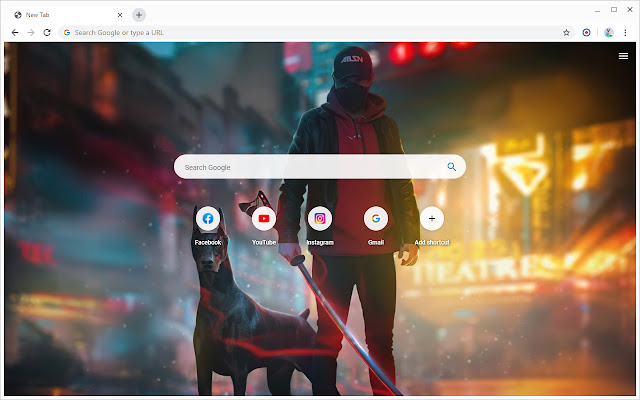The width and height of the screenshot is (640, 400).
Task: Click the forward navigation arrow
Action: pos(31,32)
